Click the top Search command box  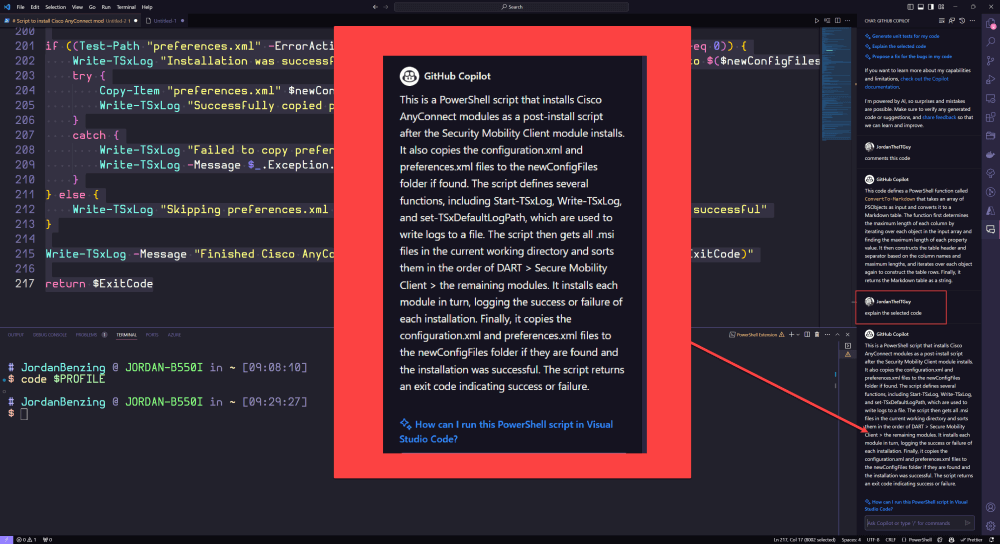511,7
